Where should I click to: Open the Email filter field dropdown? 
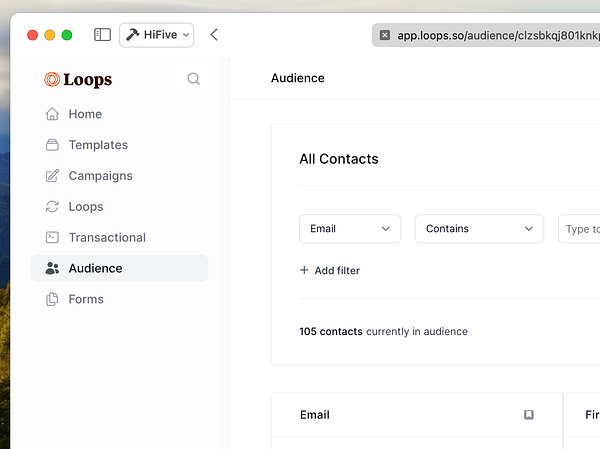350,229
